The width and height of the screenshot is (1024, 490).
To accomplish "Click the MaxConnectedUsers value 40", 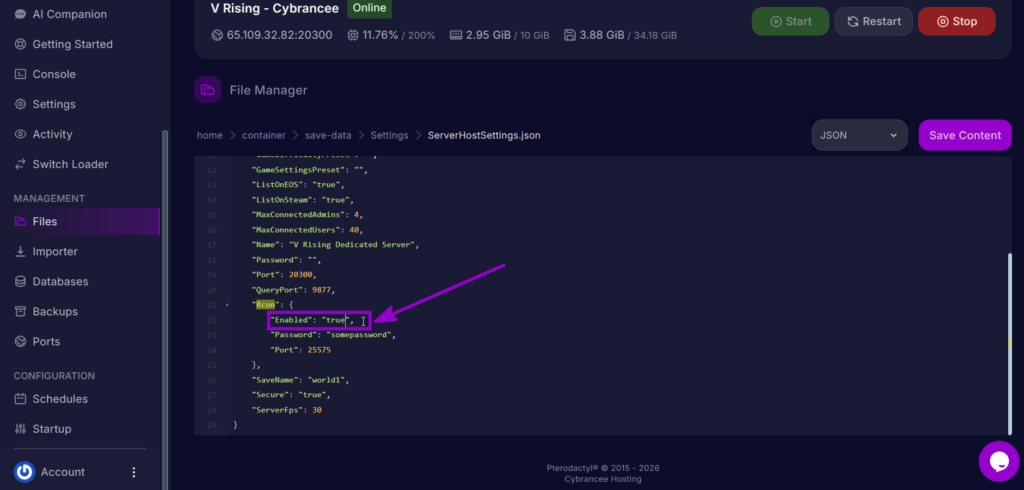I will coord(356,230).
